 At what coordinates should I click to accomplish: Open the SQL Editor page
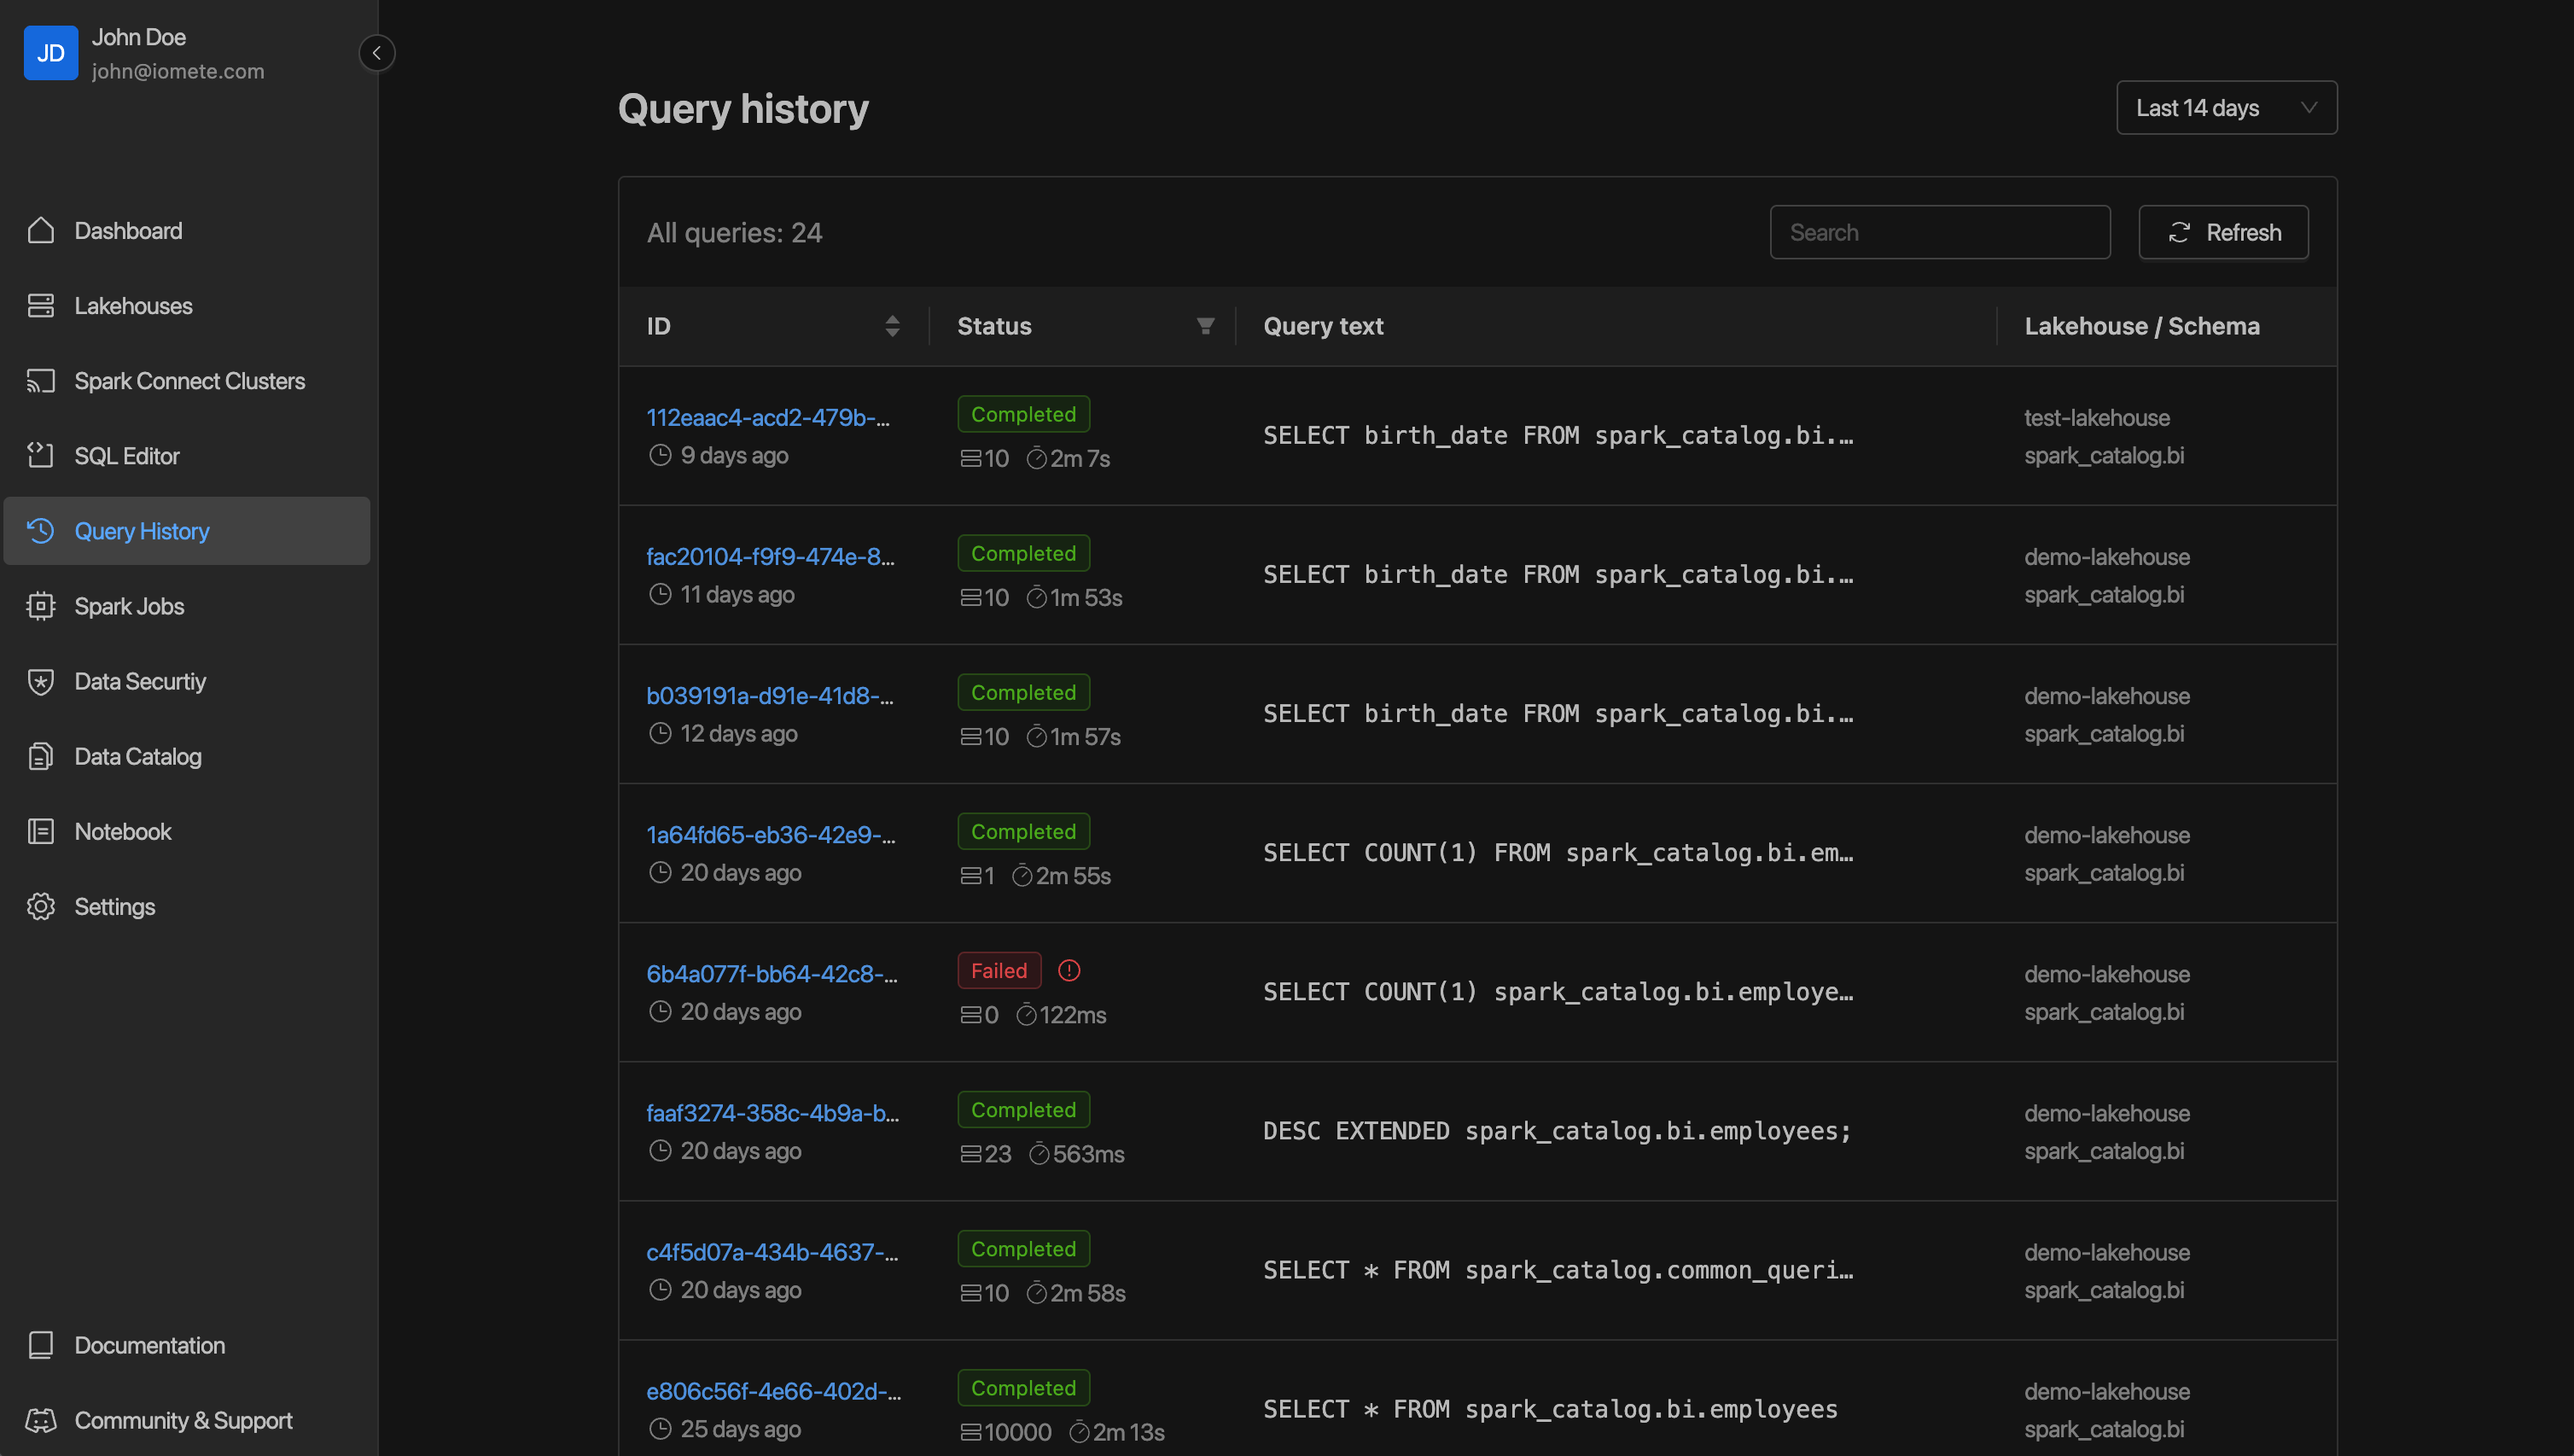(x=187, y=456)
